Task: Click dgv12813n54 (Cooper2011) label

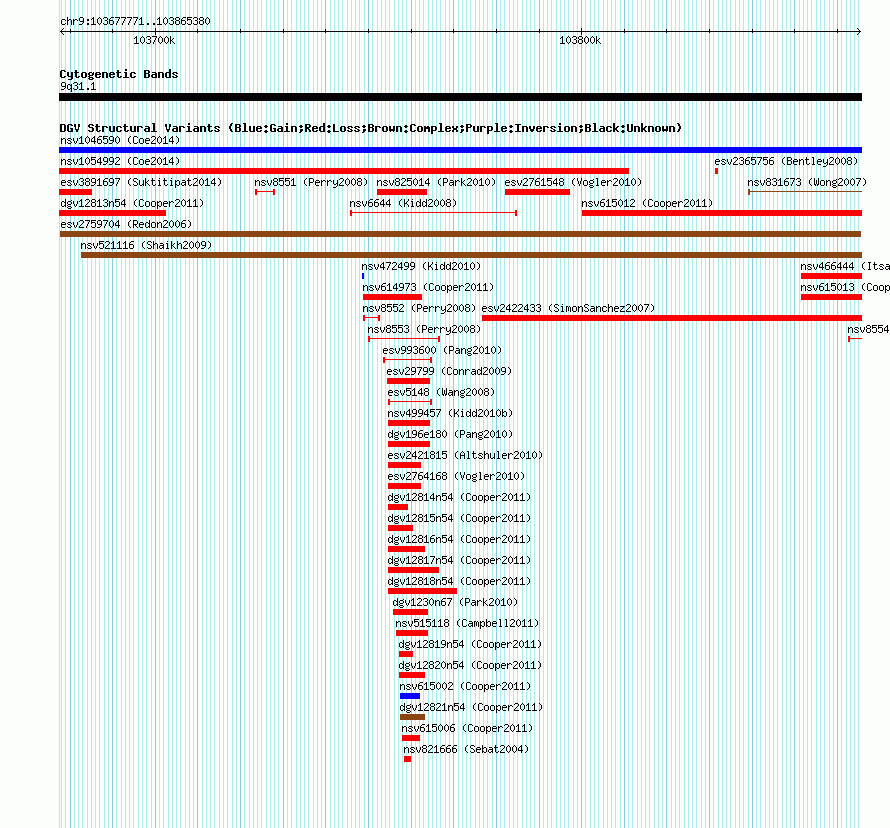Action: [132, 203]
